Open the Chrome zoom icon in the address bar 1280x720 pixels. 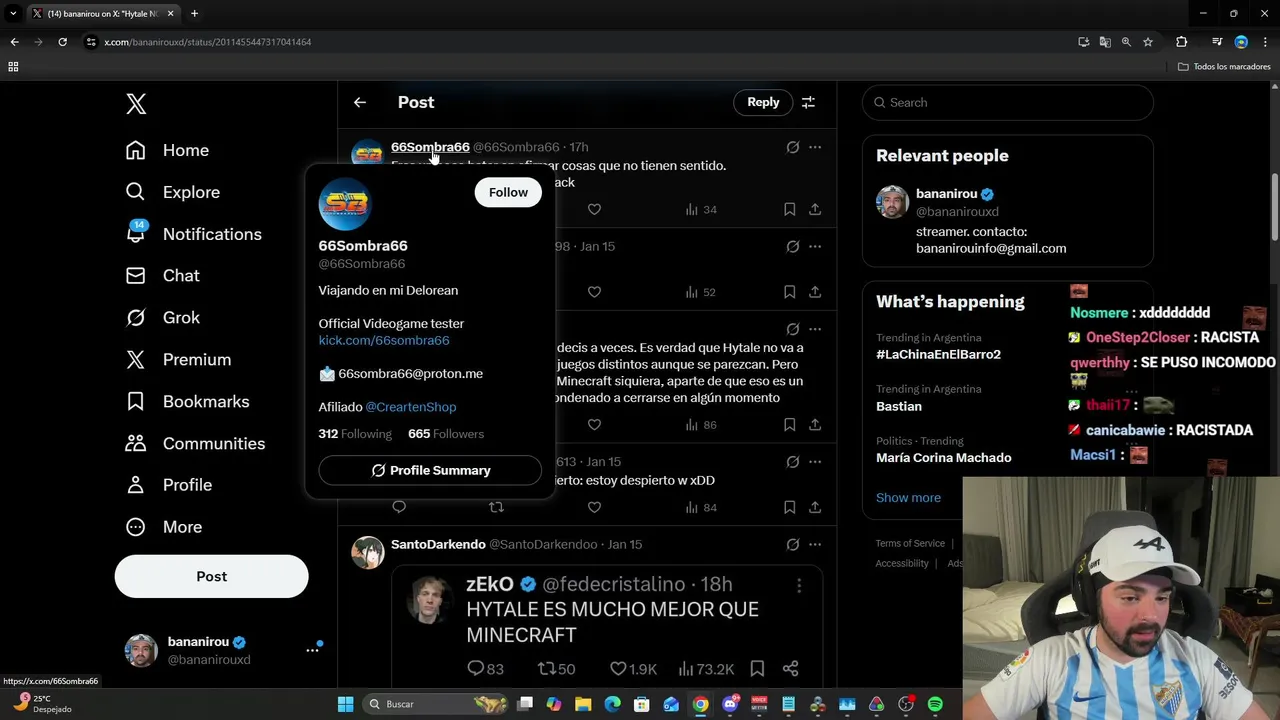(x=1126, y=42)
